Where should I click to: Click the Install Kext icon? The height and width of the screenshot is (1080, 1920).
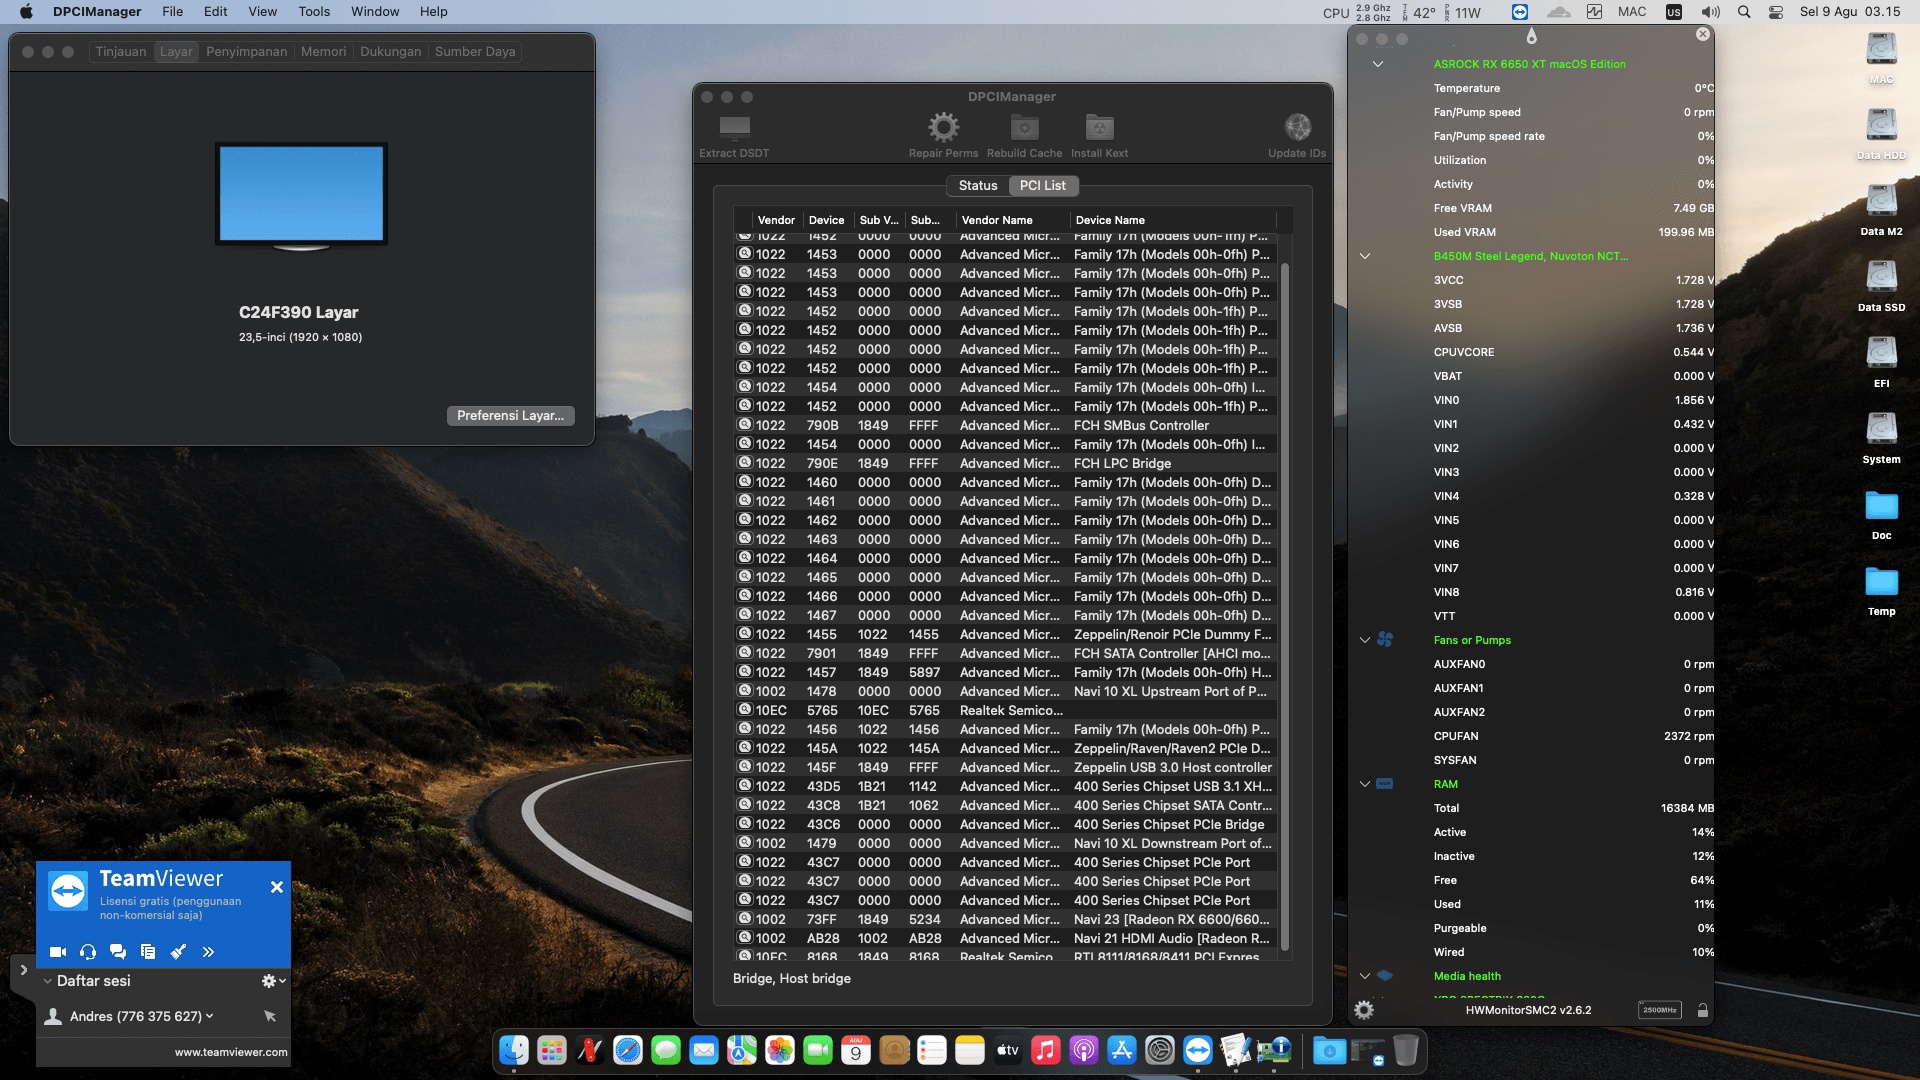click(1099, 128)
